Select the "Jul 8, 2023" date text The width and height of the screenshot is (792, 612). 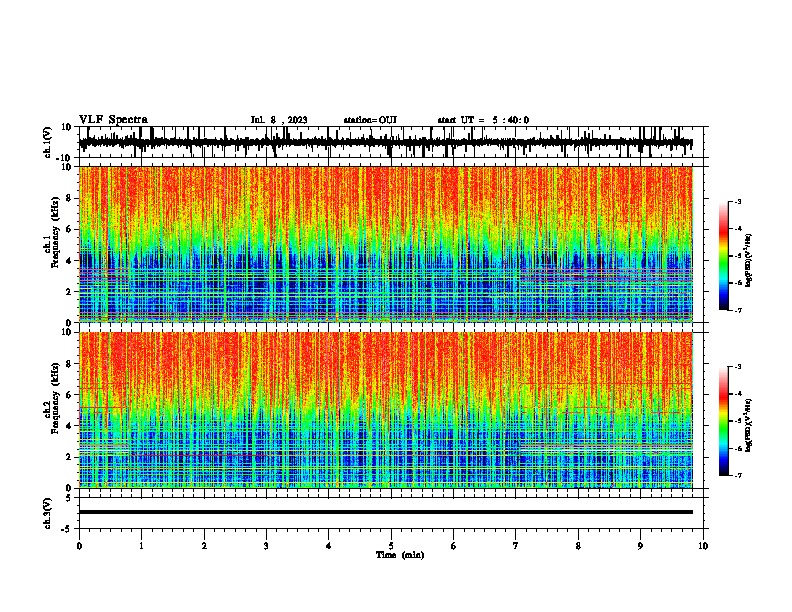point(279,120)
